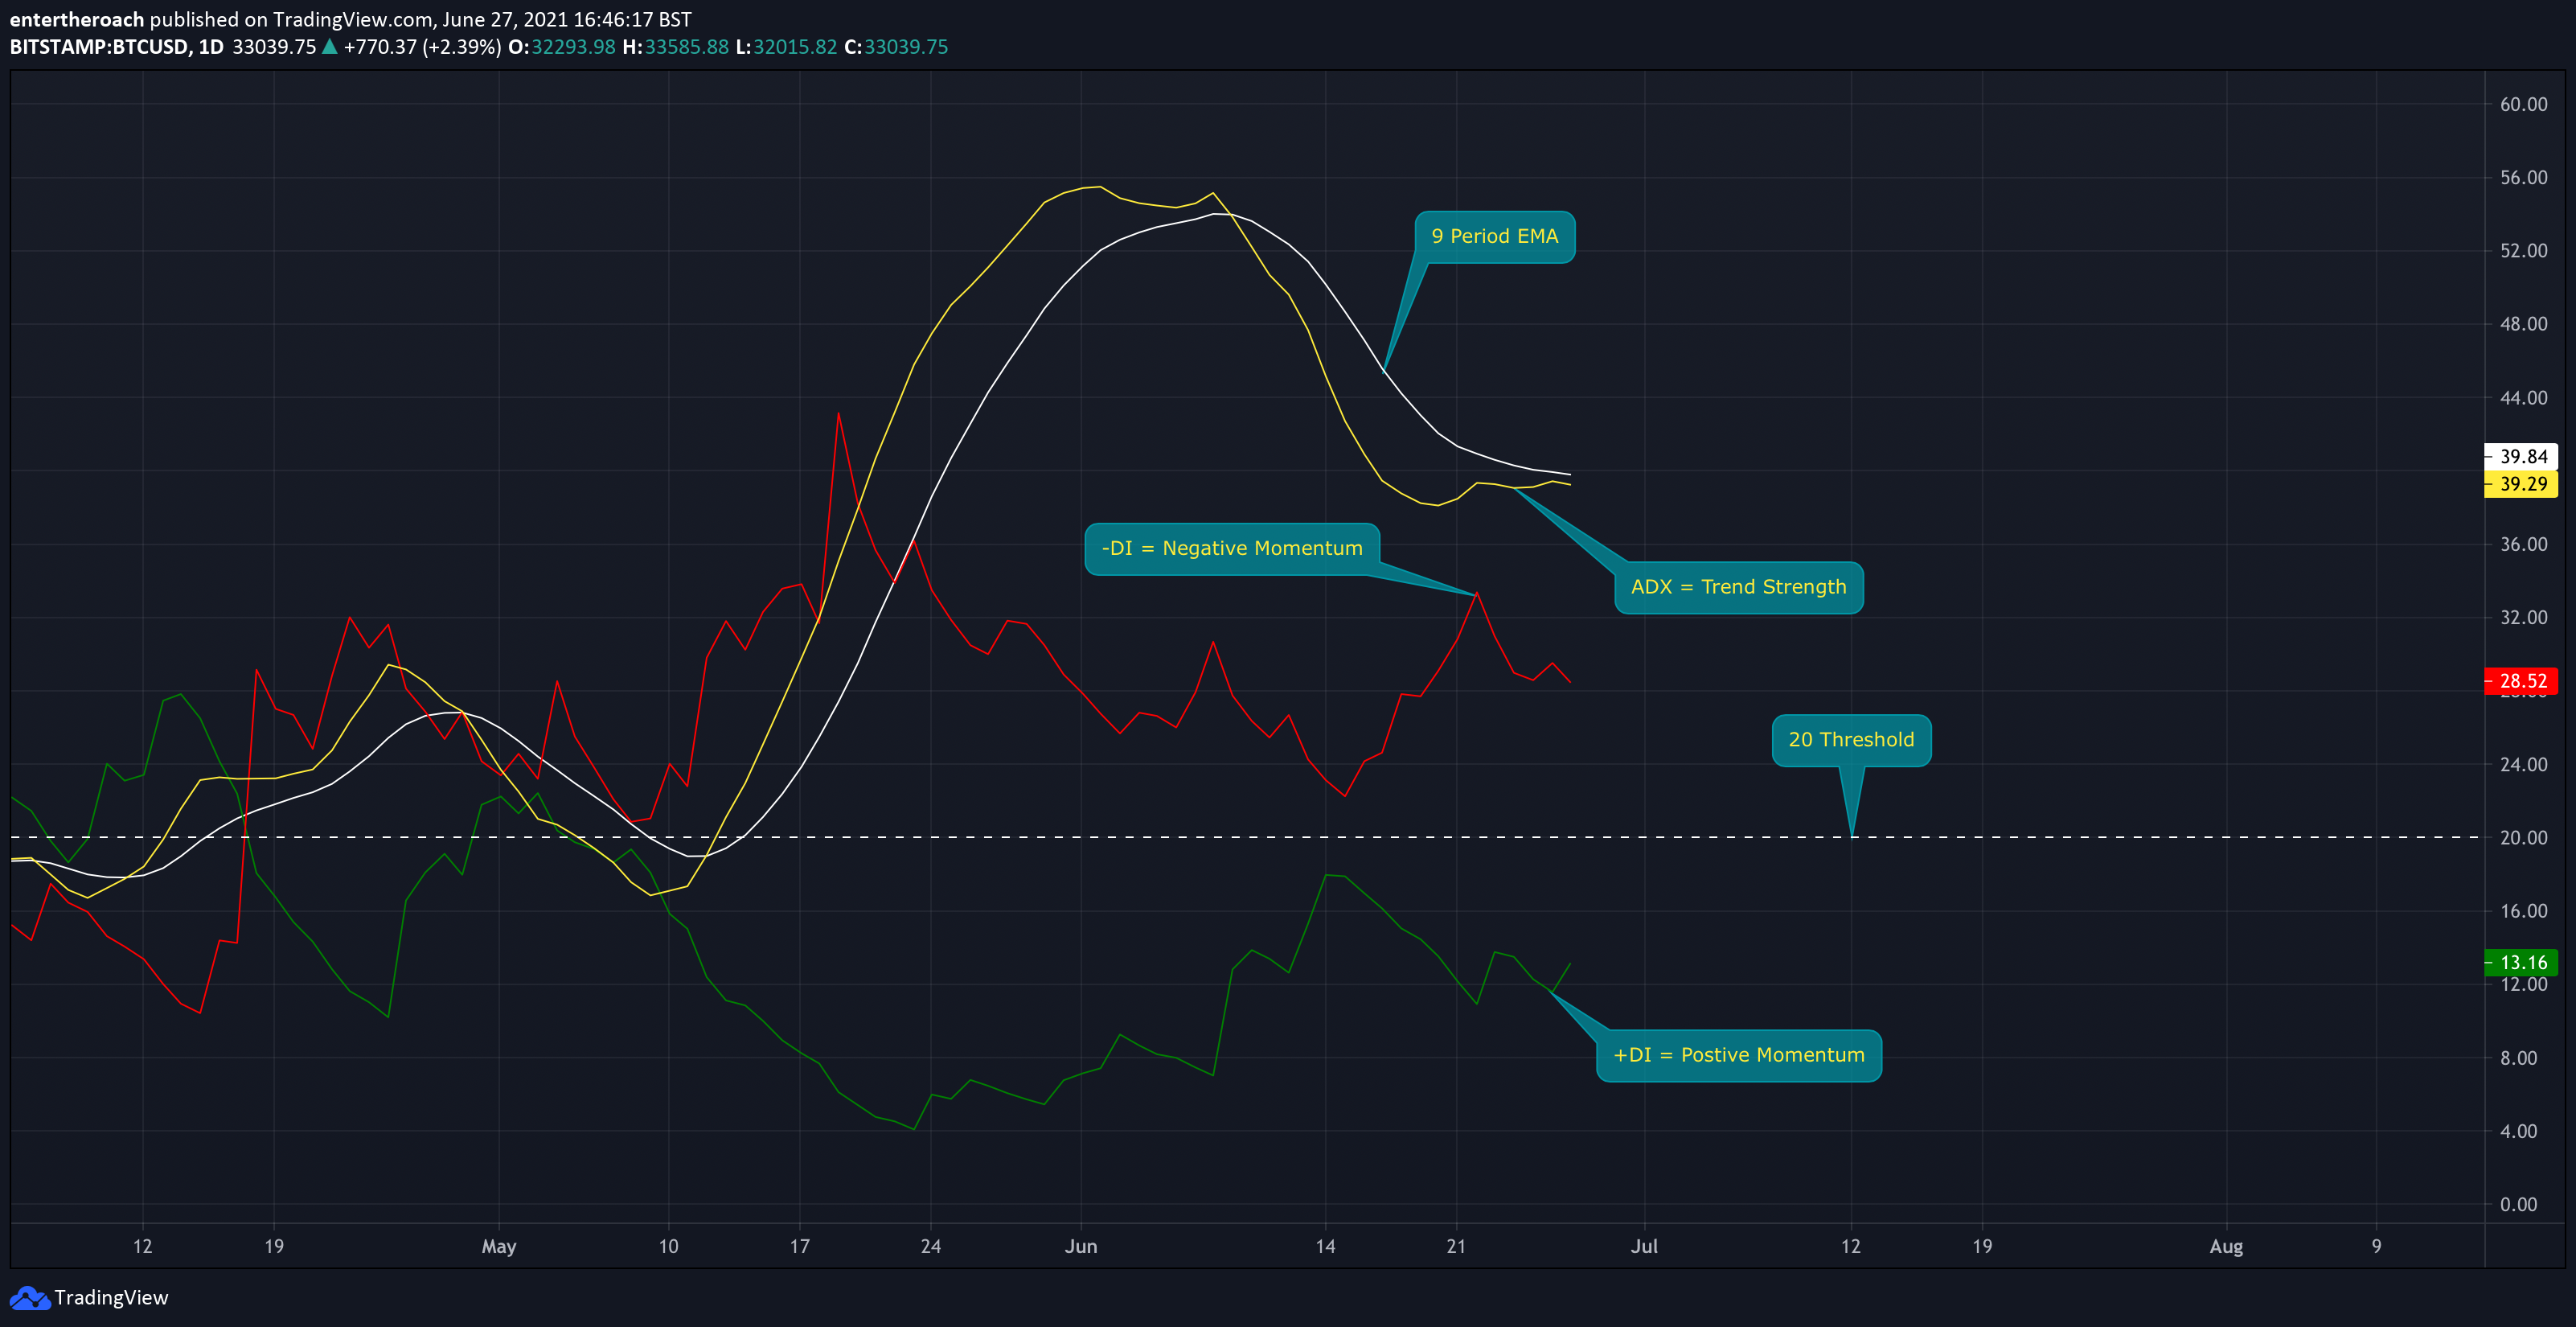The width and height of the screenshot is (2576, 1327).
Task: Click the +DI = Postive Momentum callout
Action: [x=1739, y=1056]
